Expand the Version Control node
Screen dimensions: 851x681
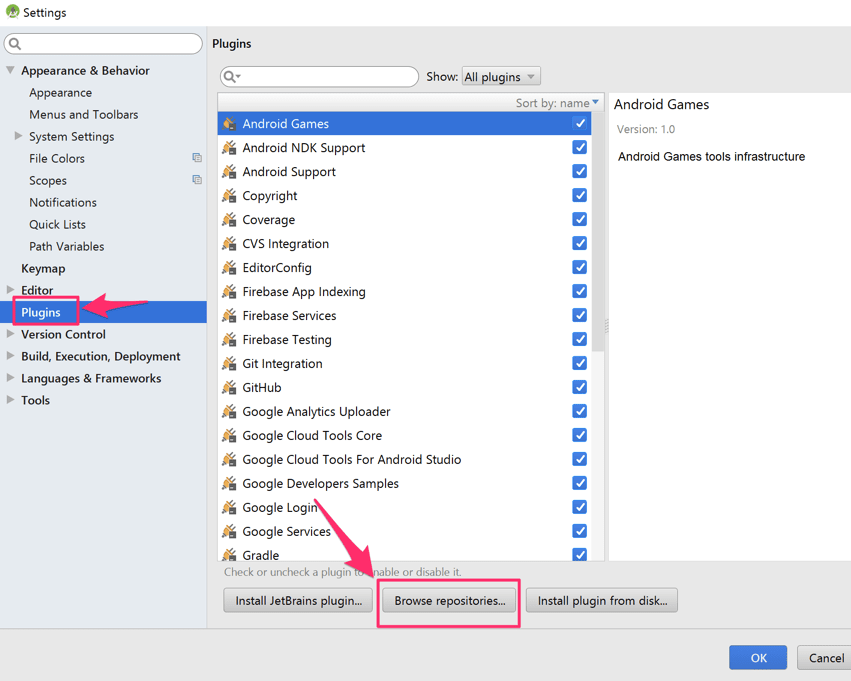(x=10, y=334)
